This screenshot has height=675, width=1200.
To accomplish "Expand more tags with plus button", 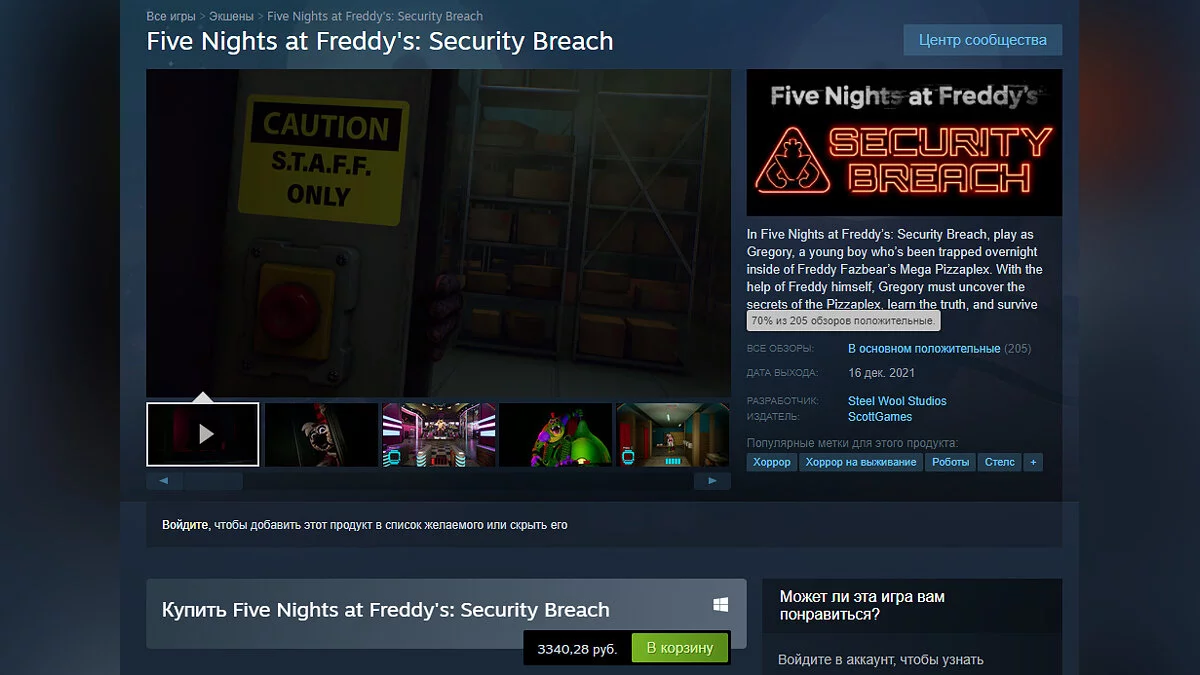I will tap(1033, 462).
